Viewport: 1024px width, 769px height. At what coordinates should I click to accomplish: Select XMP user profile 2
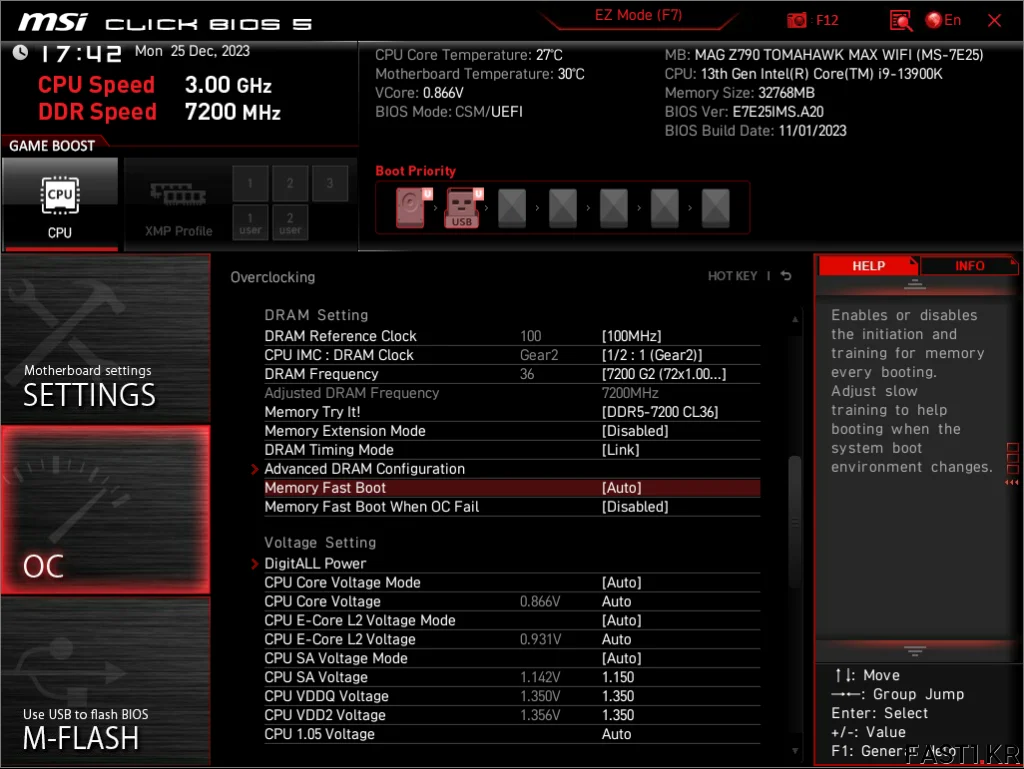(290, 223)
